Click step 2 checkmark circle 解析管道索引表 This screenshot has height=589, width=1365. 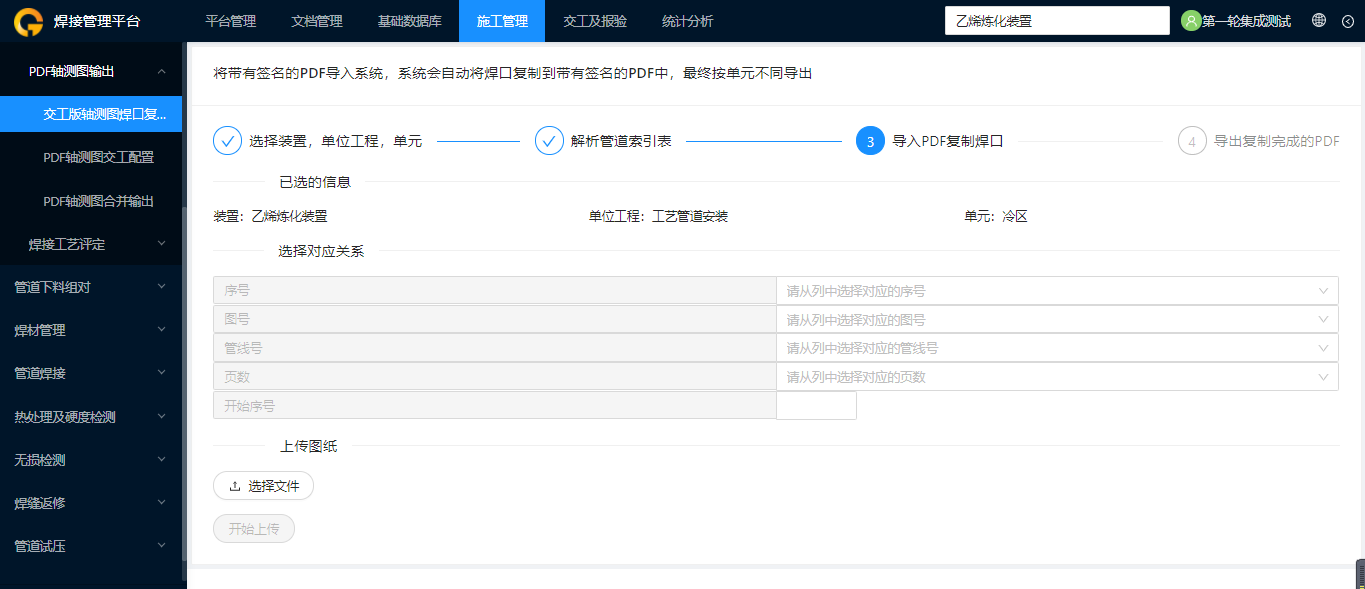[549, 141]
